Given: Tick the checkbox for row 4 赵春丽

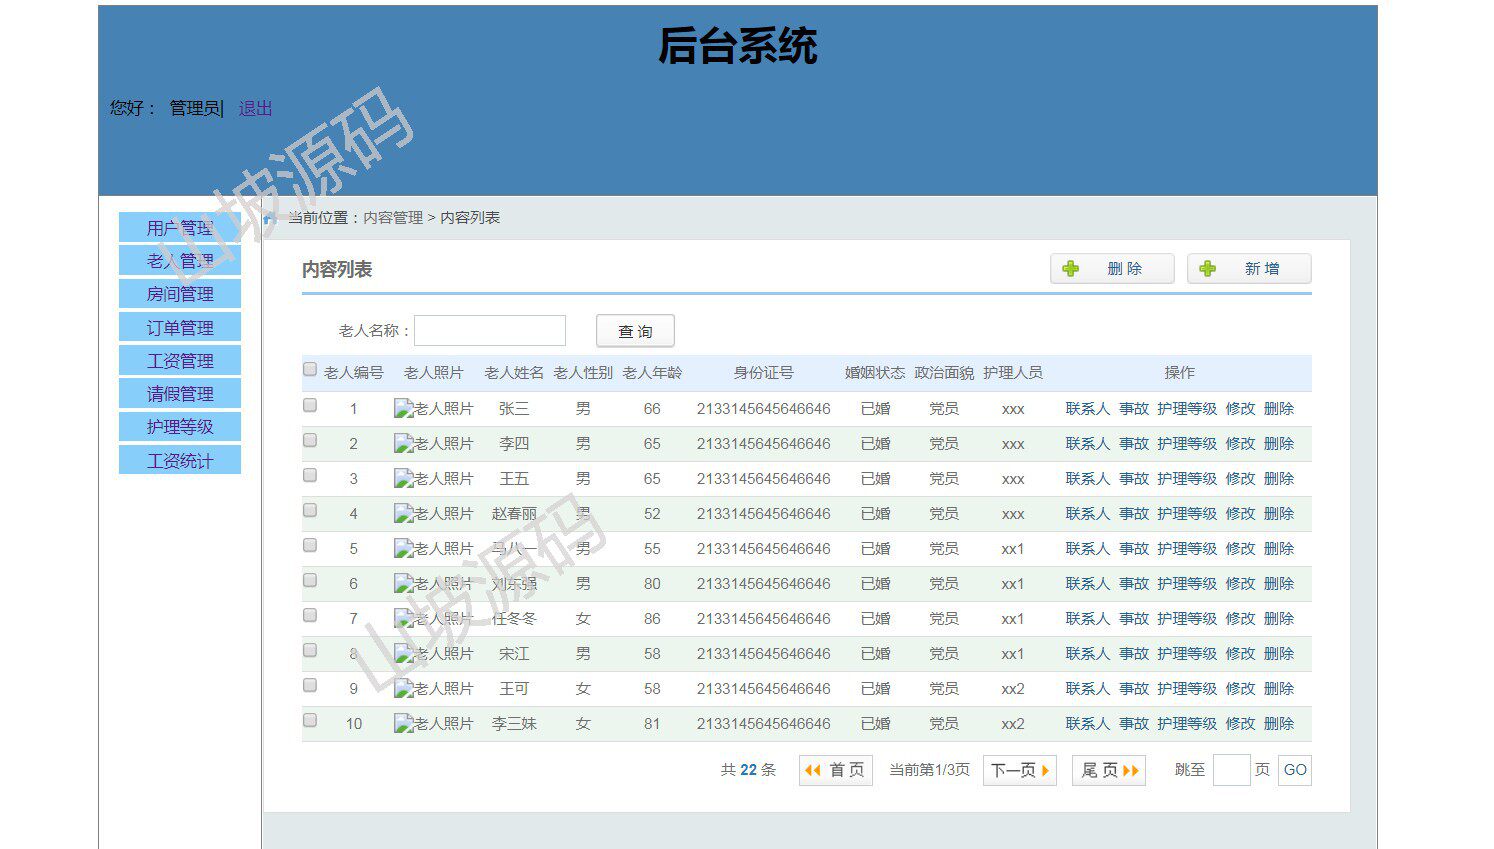Looking at the screenshot, I should coord(310,511).
